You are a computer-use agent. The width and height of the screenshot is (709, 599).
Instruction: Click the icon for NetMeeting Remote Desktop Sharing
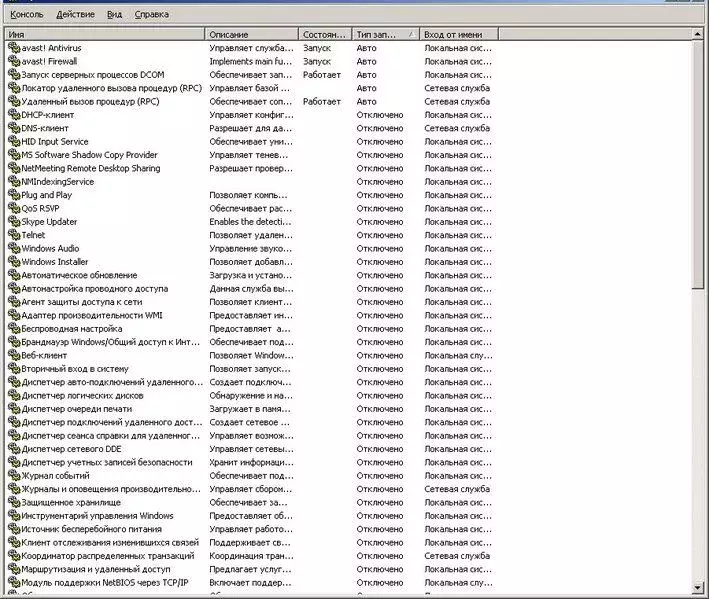click(14, 168)
